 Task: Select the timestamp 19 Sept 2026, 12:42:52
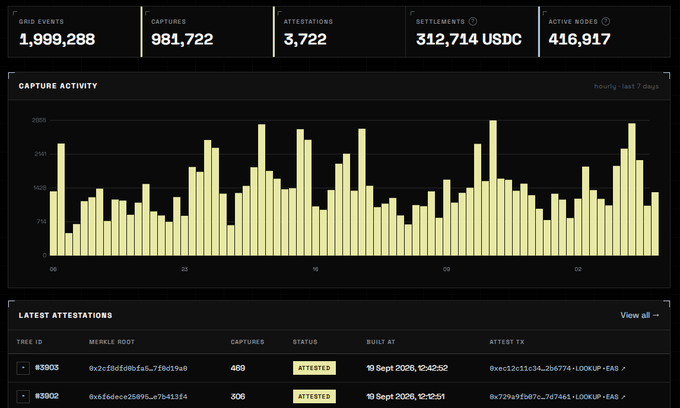407,368
